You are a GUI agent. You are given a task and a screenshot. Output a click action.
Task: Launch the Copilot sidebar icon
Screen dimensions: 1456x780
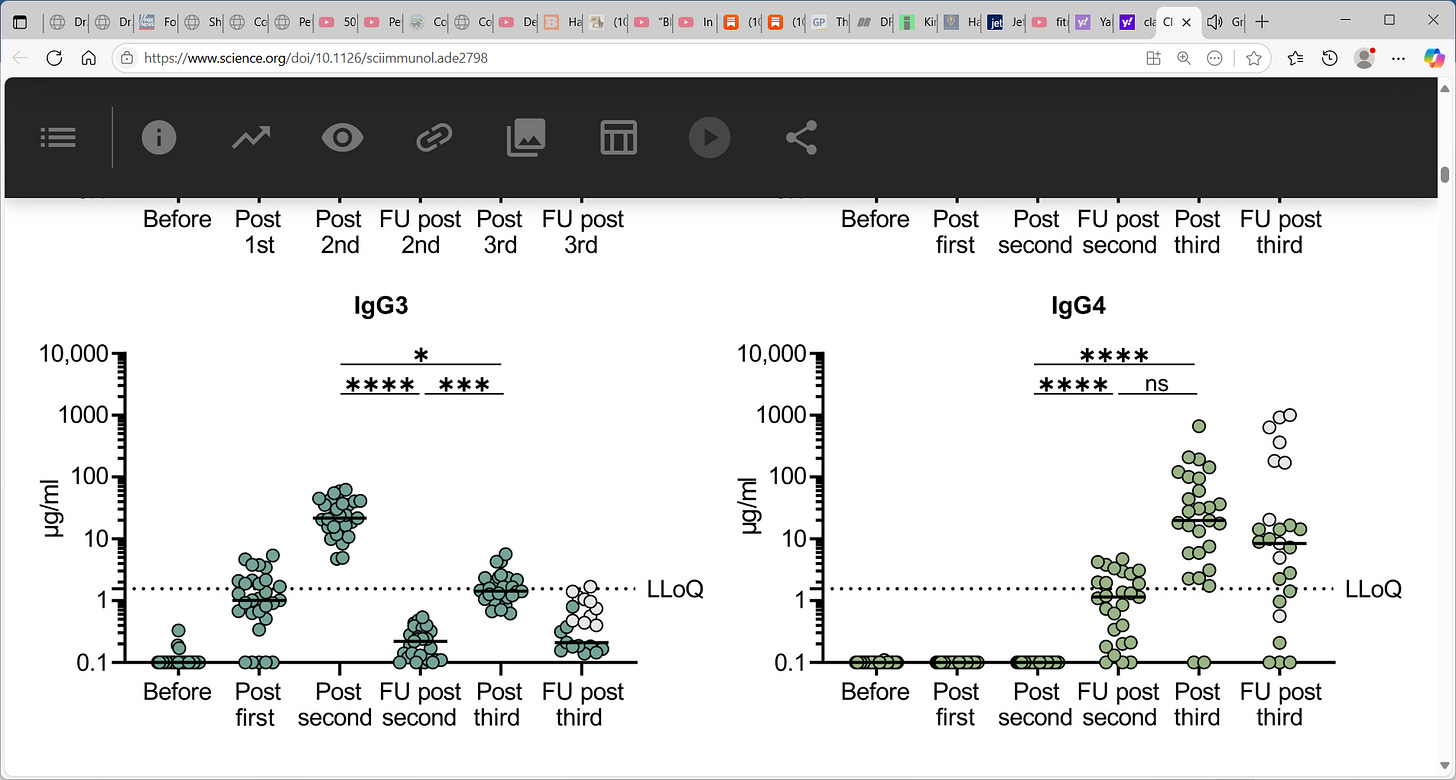(1434, 59)
